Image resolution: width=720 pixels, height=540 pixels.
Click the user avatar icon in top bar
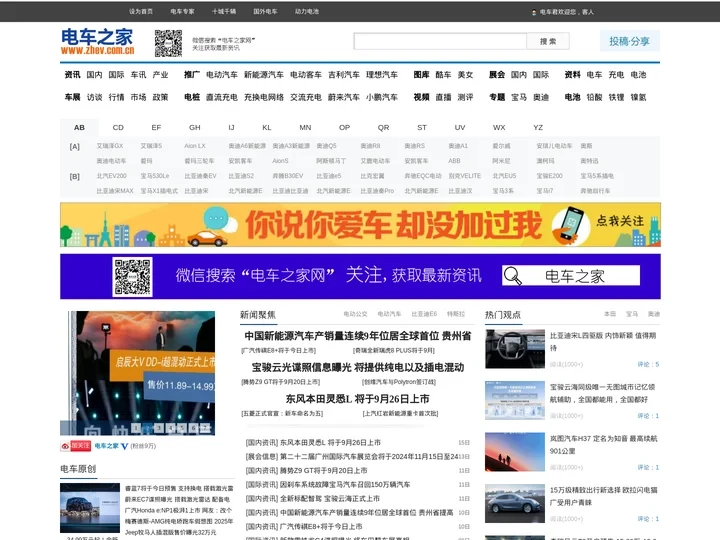[x=534, y=12]
